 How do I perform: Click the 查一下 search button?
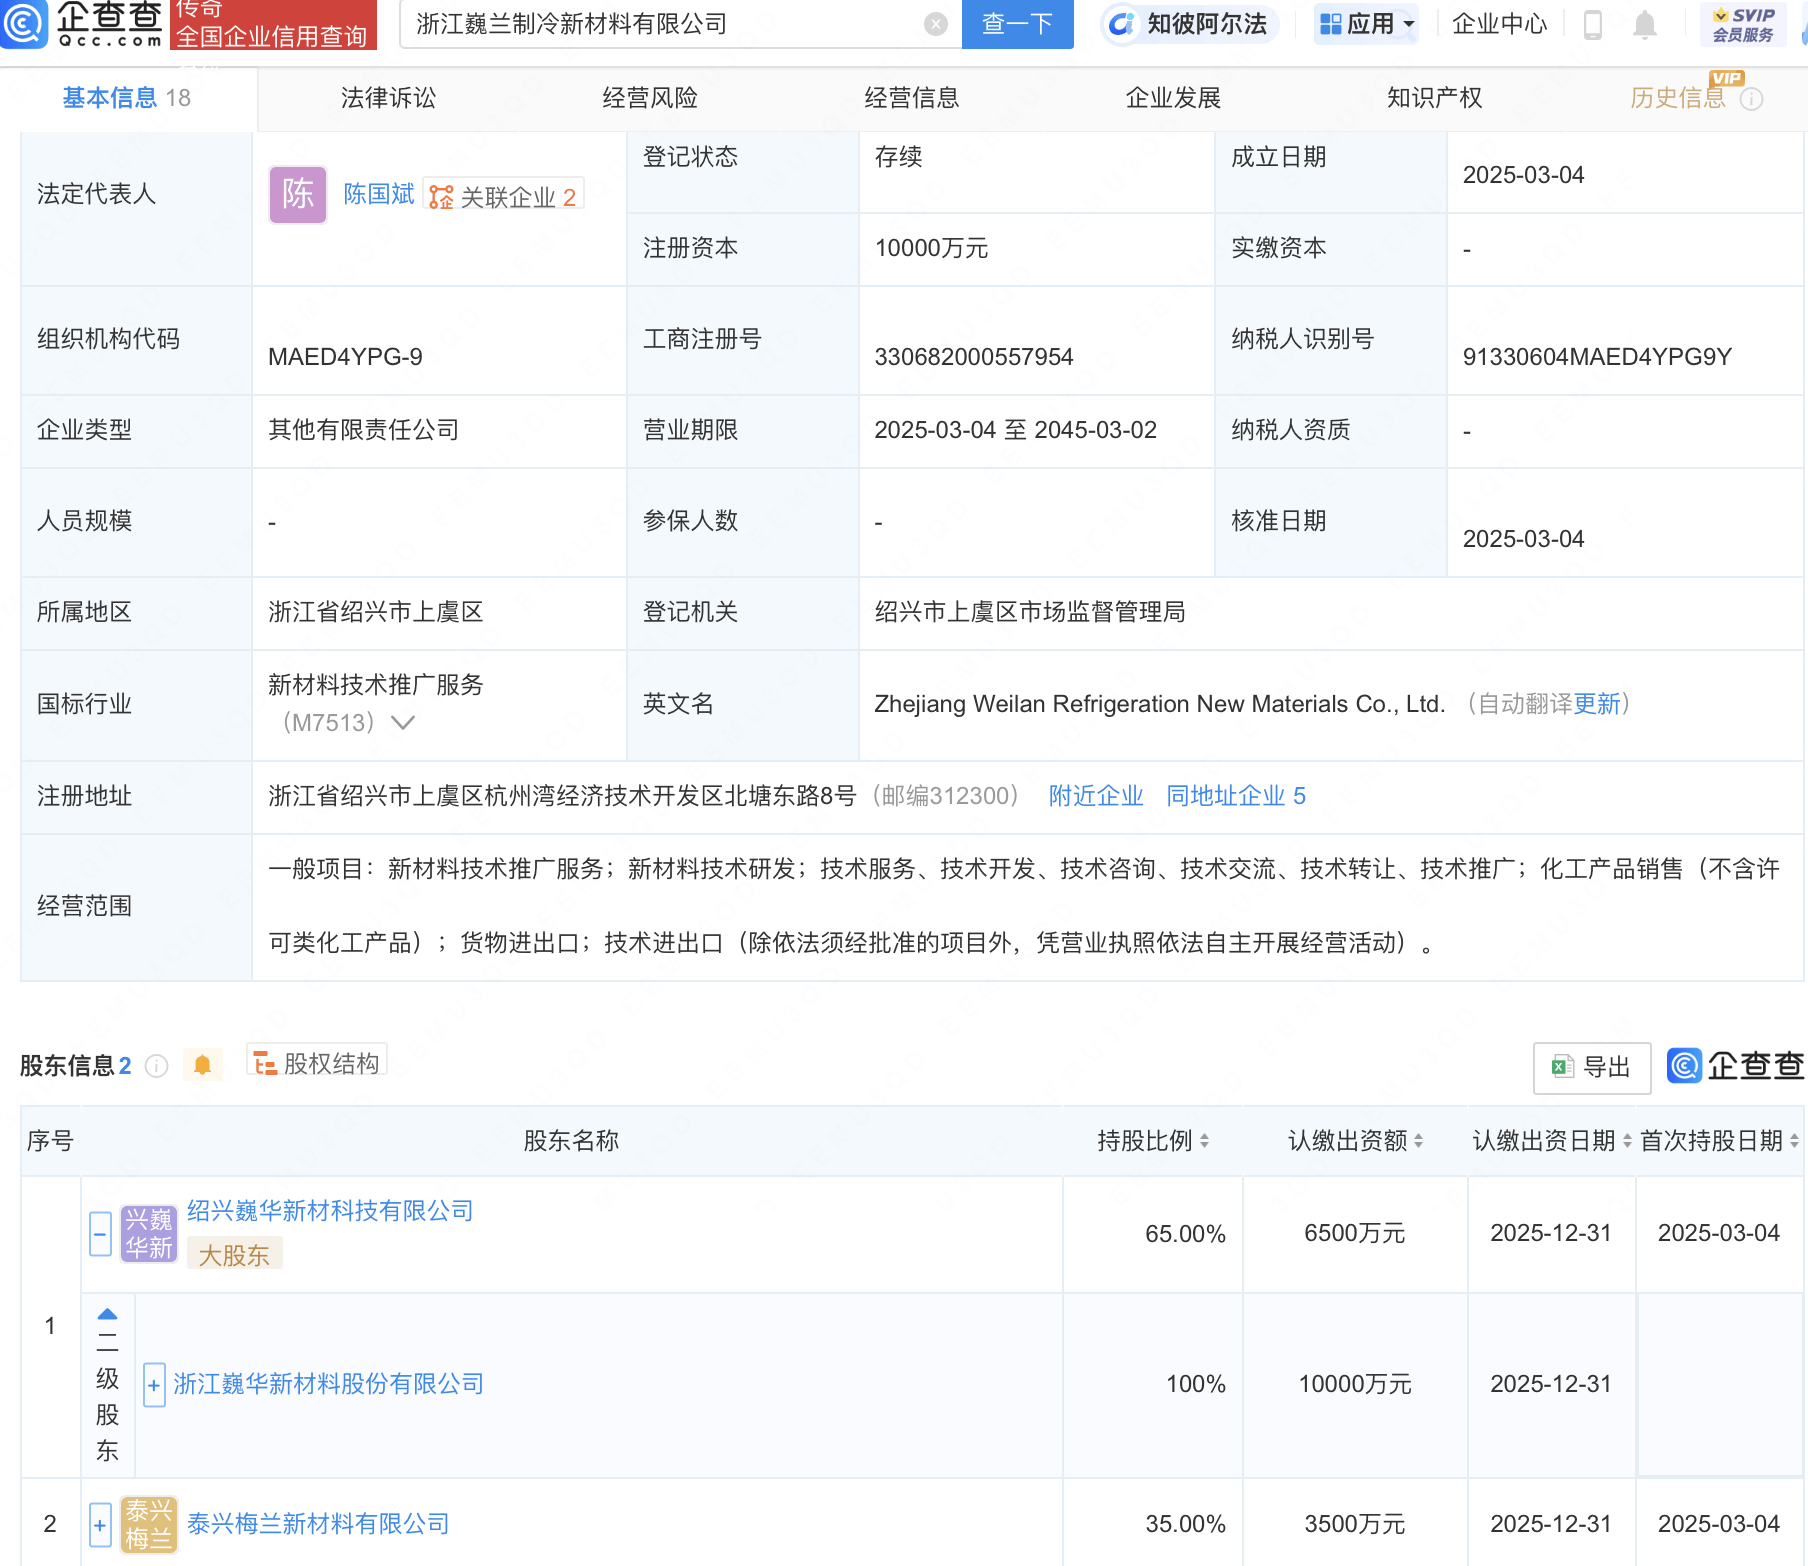point(1017,24)
